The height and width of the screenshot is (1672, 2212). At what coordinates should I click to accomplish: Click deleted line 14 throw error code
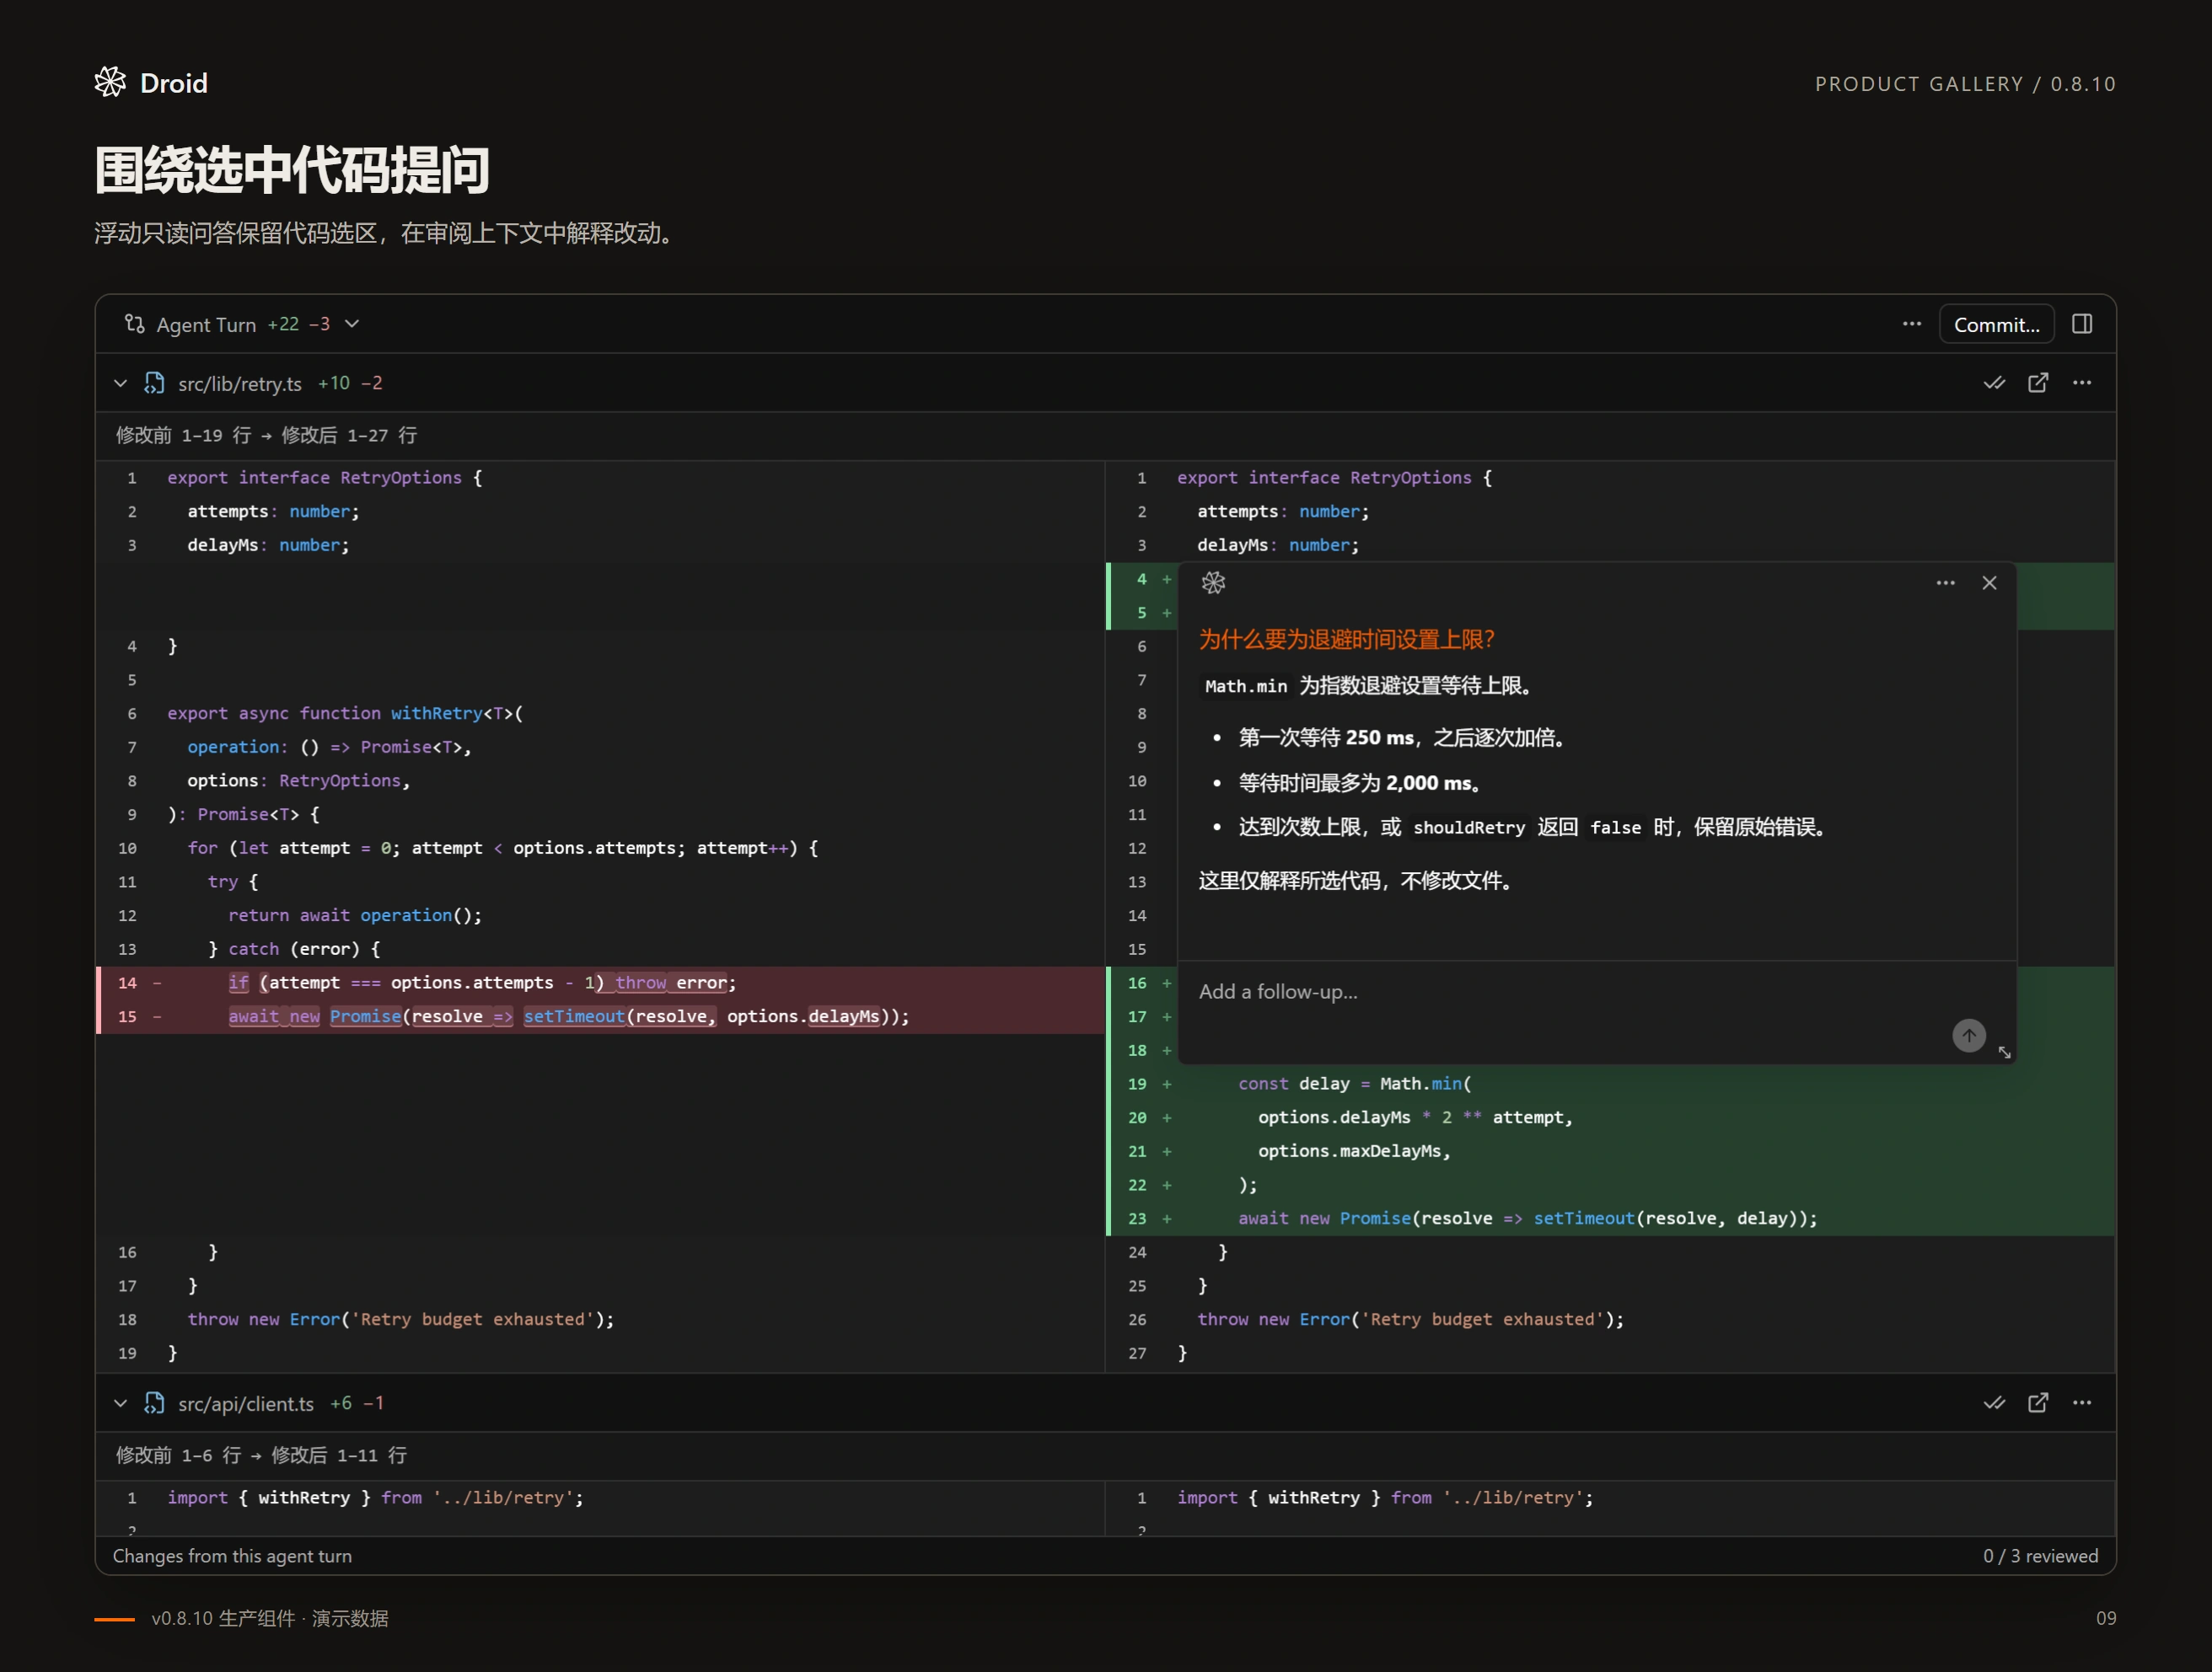pos(482,983)
